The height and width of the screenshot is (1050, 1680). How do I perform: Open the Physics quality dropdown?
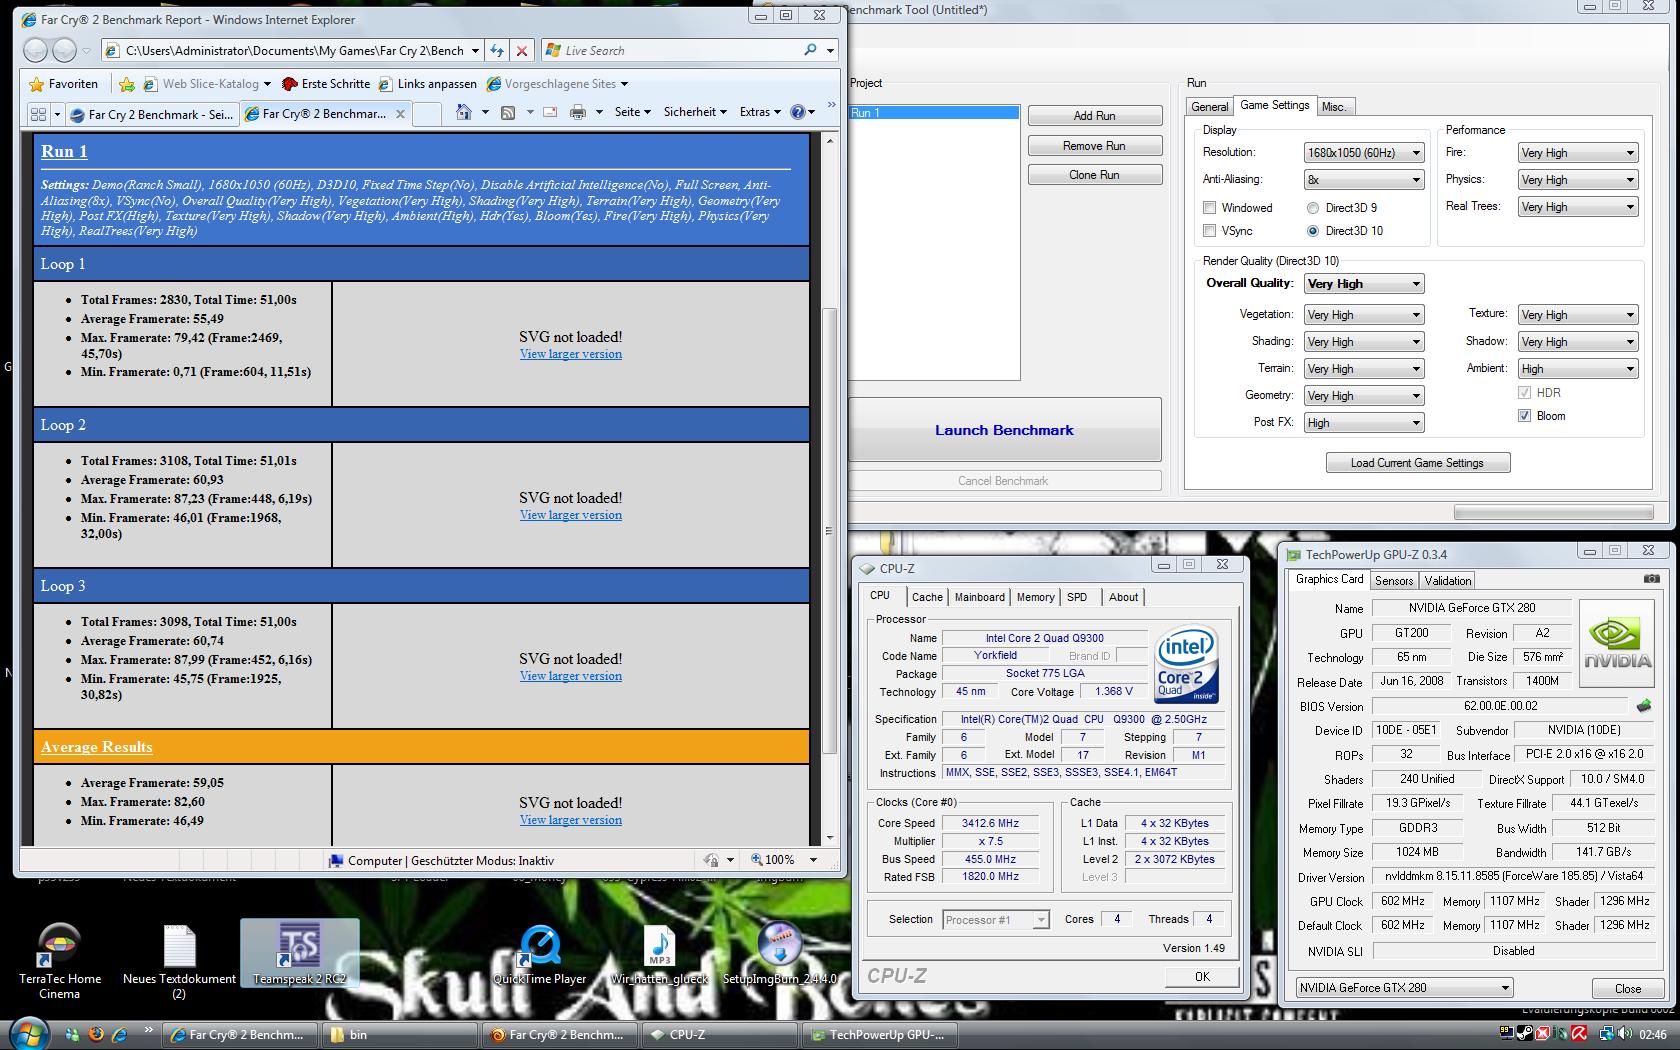click(x=1578, y=180)
